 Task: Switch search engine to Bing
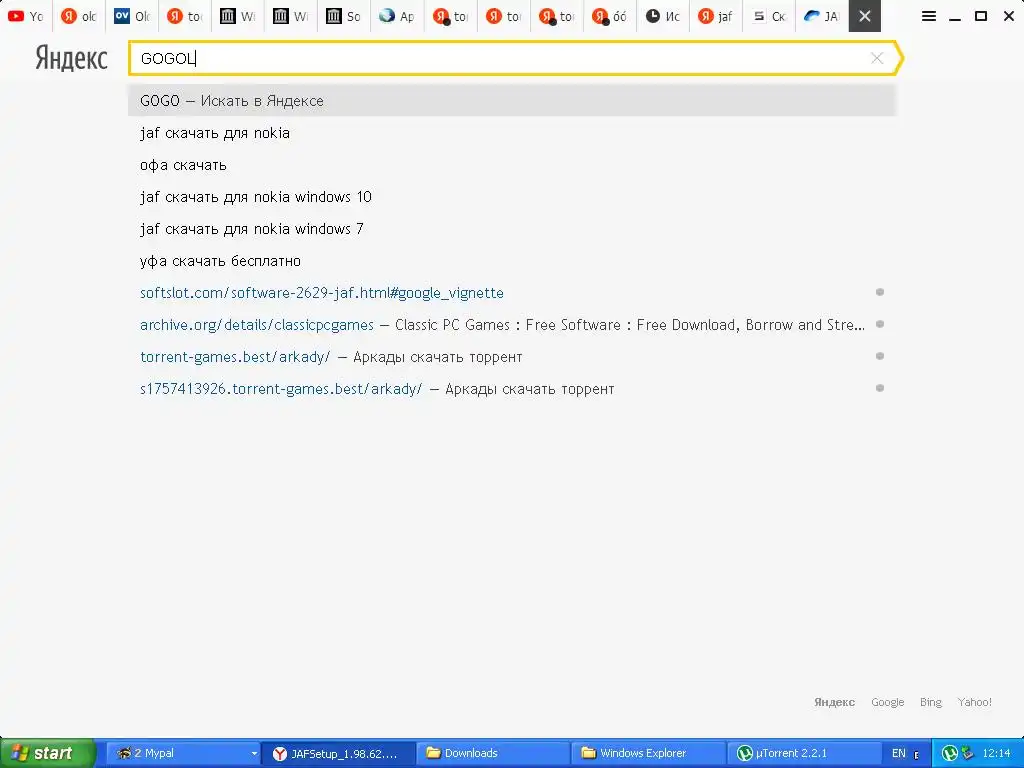(x=931, y=702)
